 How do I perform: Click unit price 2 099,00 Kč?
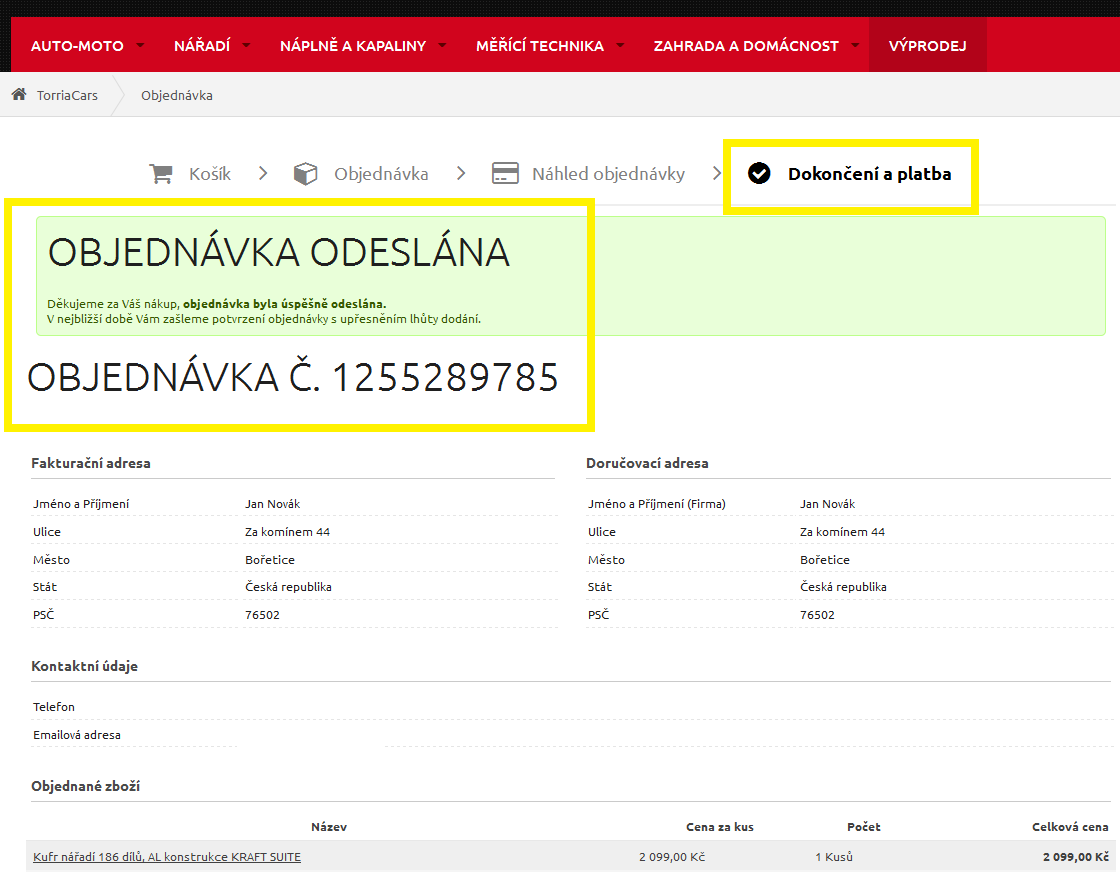[x=671, y=856]
